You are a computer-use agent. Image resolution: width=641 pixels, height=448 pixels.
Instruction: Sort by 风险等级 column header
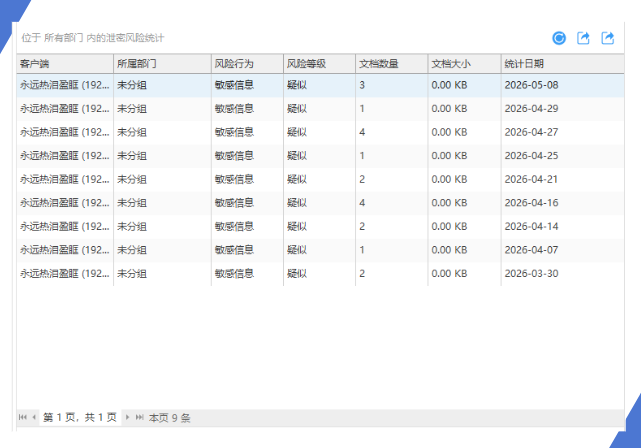pos(319,63)
